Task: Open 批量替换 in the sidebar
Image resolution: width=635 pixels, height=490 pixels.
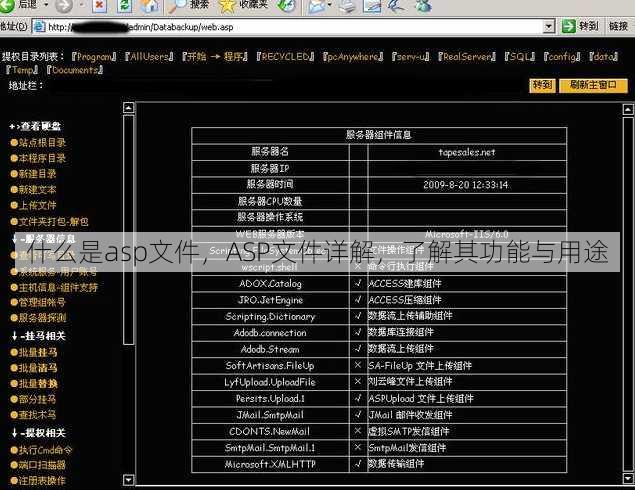Action: [34, 383]
